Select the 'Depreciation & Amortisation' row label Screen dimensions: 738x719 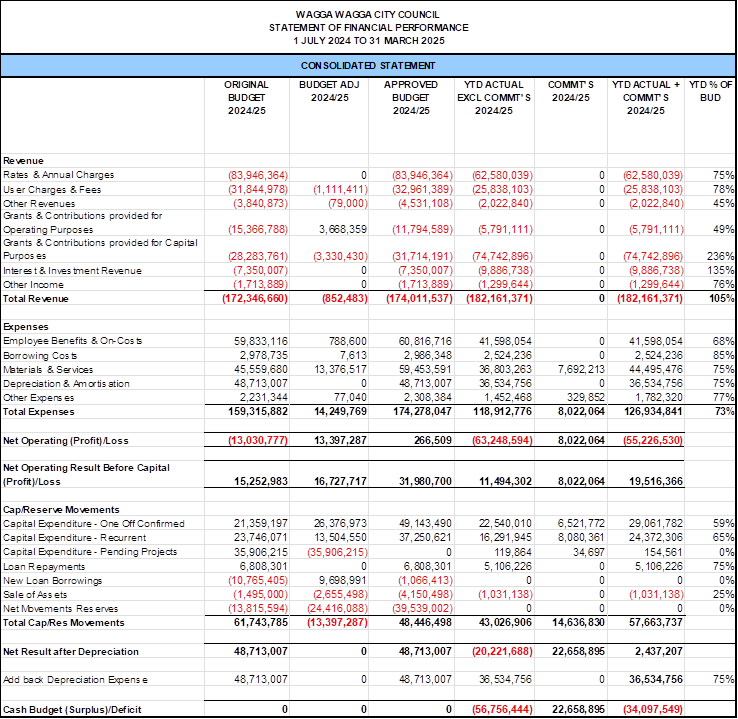(66, 383)
